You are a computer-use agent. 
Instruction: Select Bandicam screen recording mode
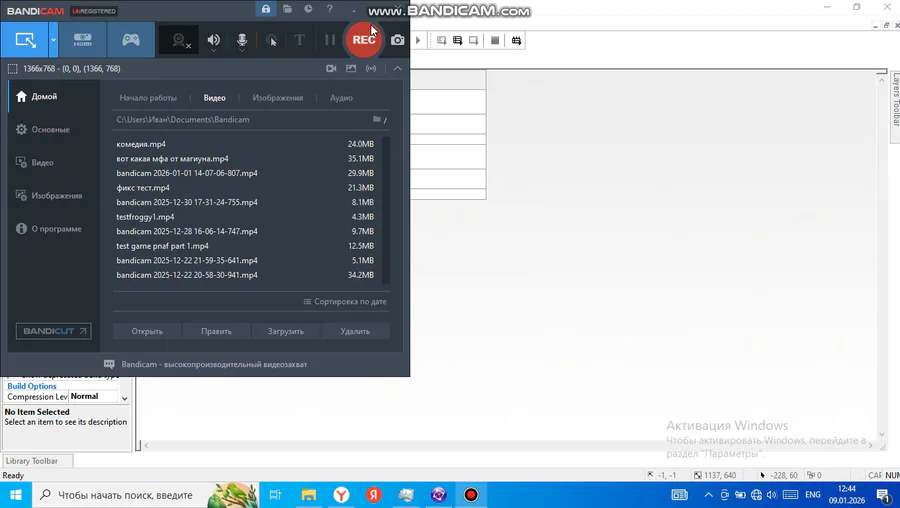[x=25, y=40]
